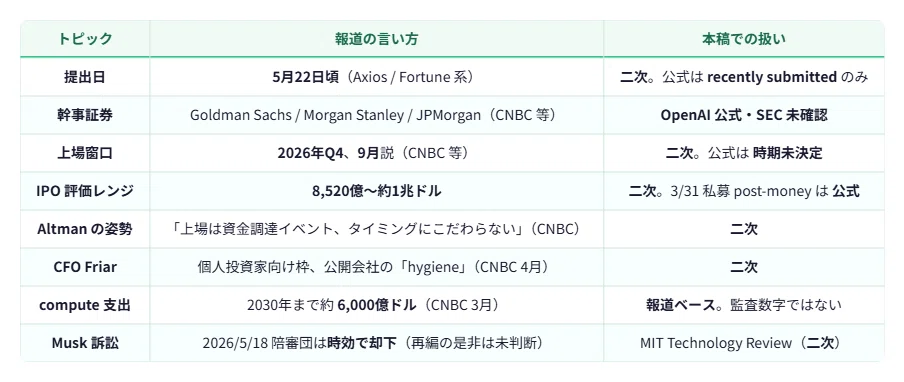904x382 pixels.
Task: Click the hygiene CNBC 4月 cell
Action: click(x=376, y=267)
